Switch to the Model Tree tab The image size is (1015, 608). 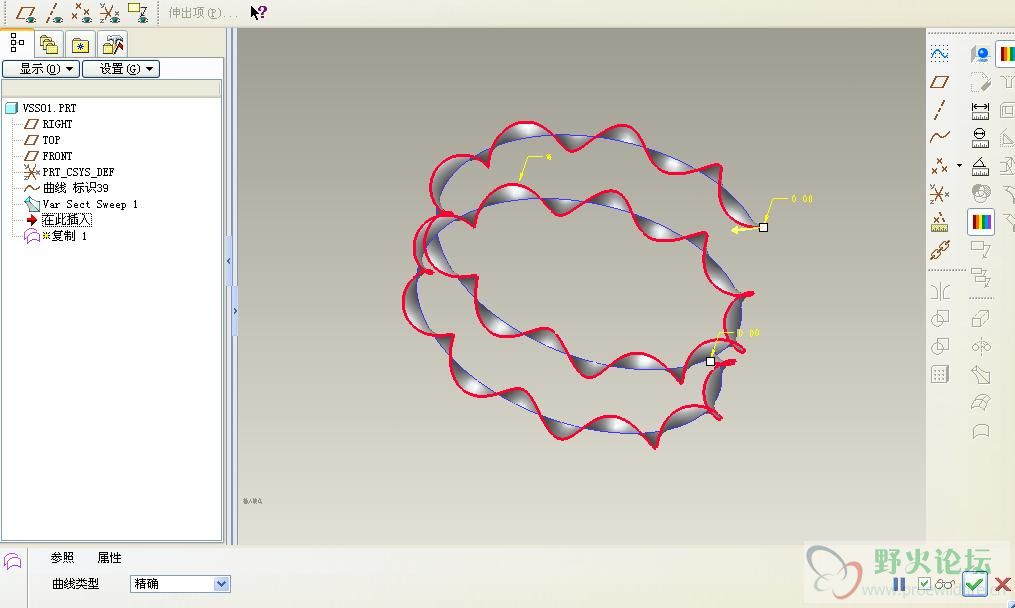coord(17,43)
